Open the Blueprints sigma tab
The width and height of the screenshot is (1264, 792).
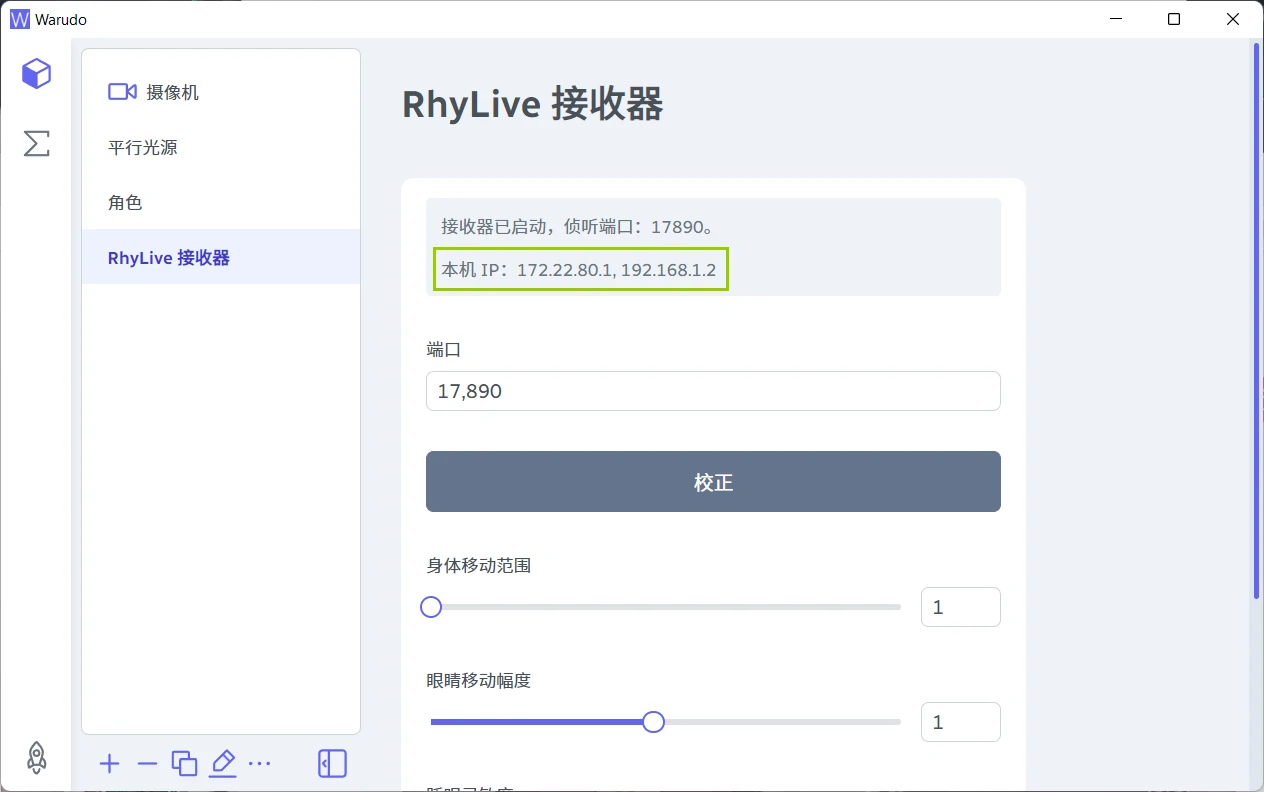(36, 143)
